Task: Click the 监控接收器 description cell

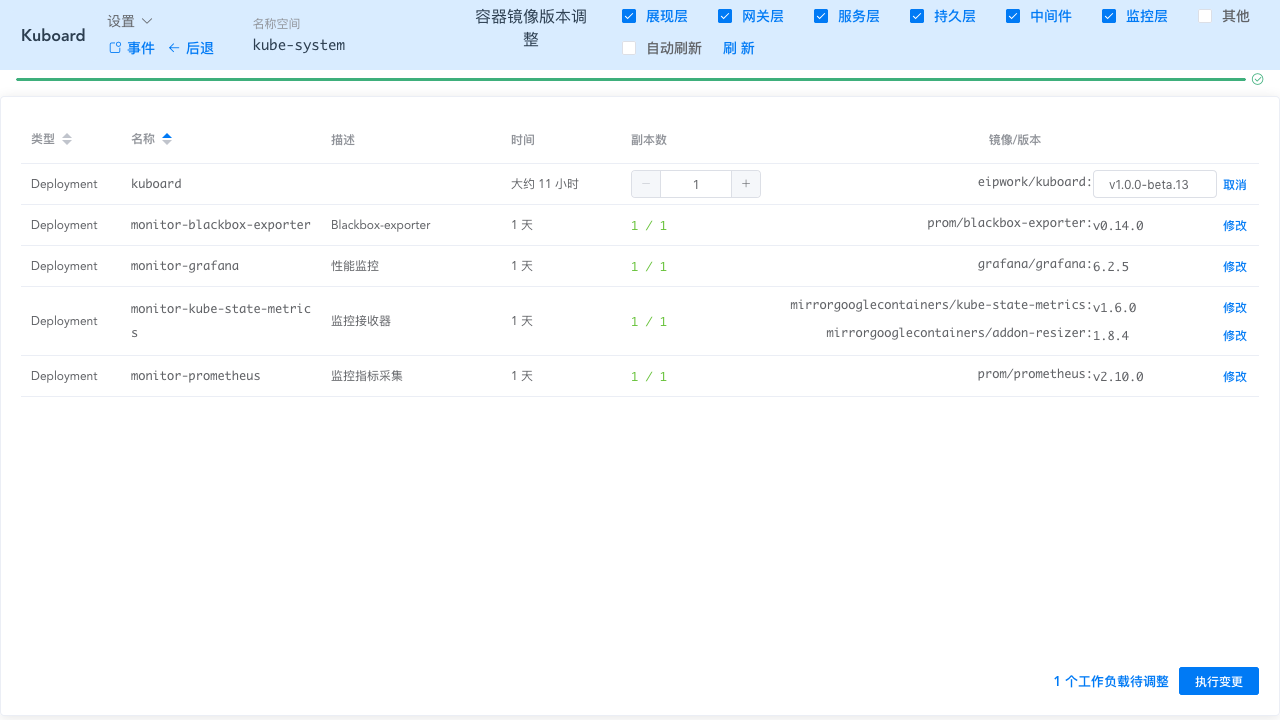Action: (361, 321)
